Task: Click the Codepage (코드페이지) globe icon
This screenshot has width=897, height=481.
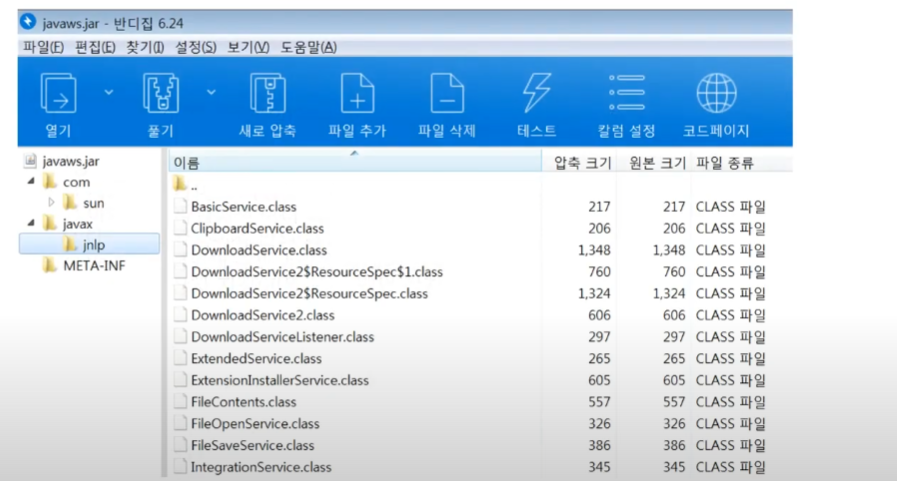Action: (716, 93)
